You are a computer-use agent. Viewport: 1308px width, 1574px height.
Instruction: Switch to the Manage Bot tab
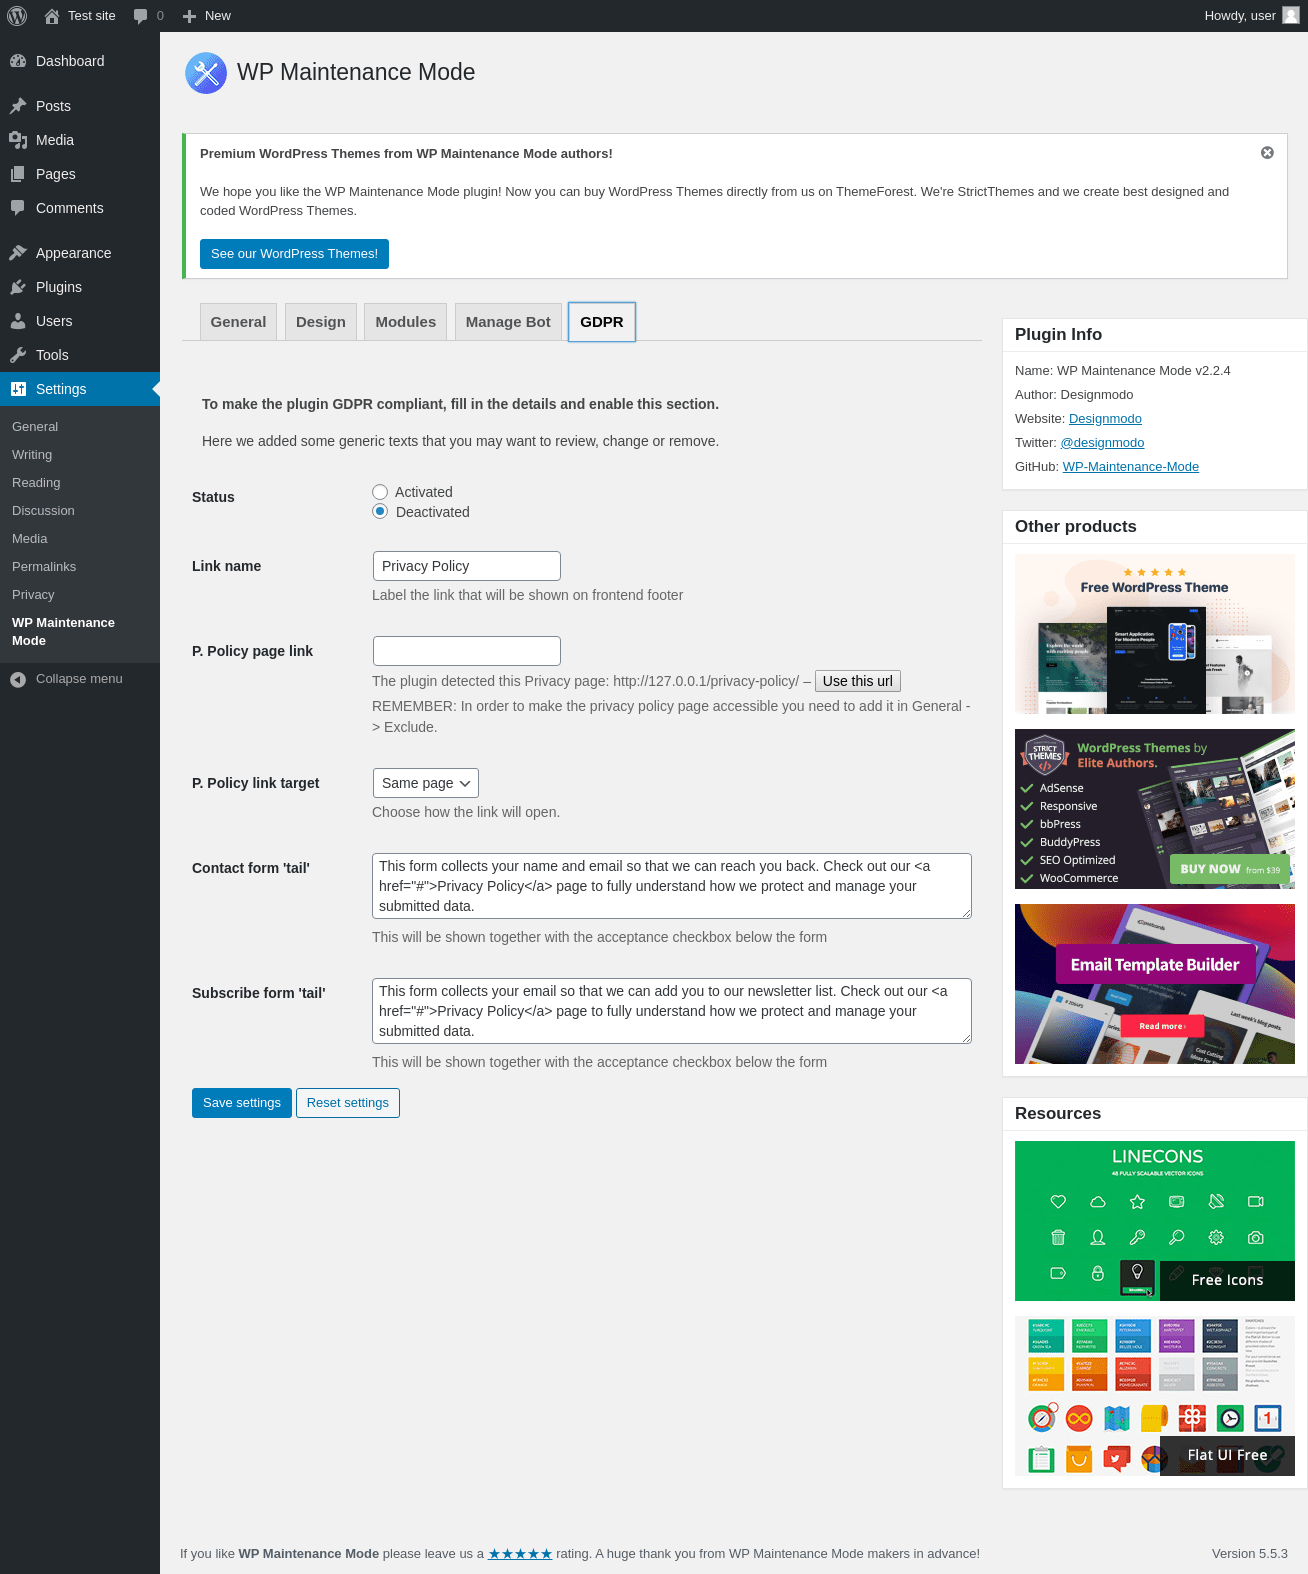pyautogui.click(x=508, y=322)
